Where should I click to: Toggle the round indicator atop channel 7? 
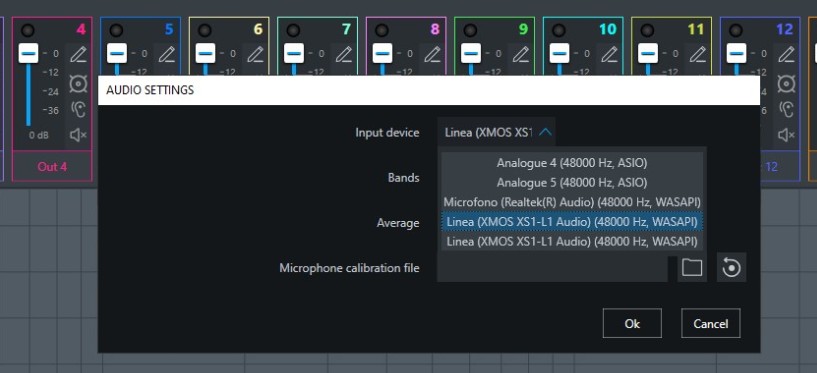tap(293, 30)
